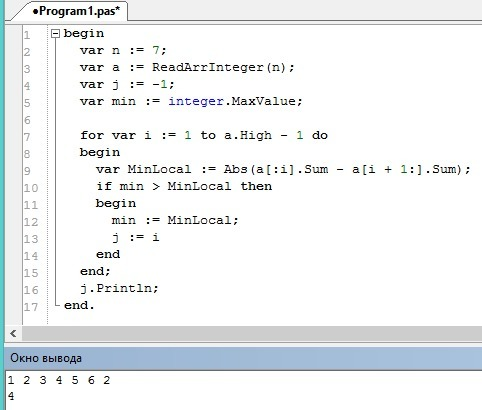Click the output result '4'
Viewport: 482px width, 410px height.
[x=11, y=396]
